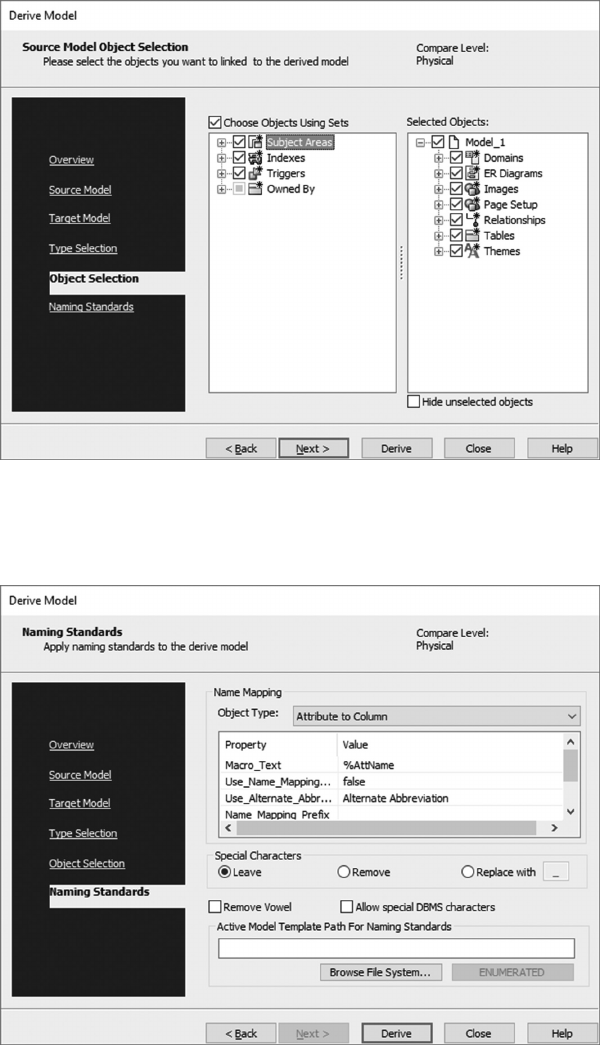Select the Replace with radio option
The height and width of the screenshot is (1045, 600).
[x=468, y=872]
